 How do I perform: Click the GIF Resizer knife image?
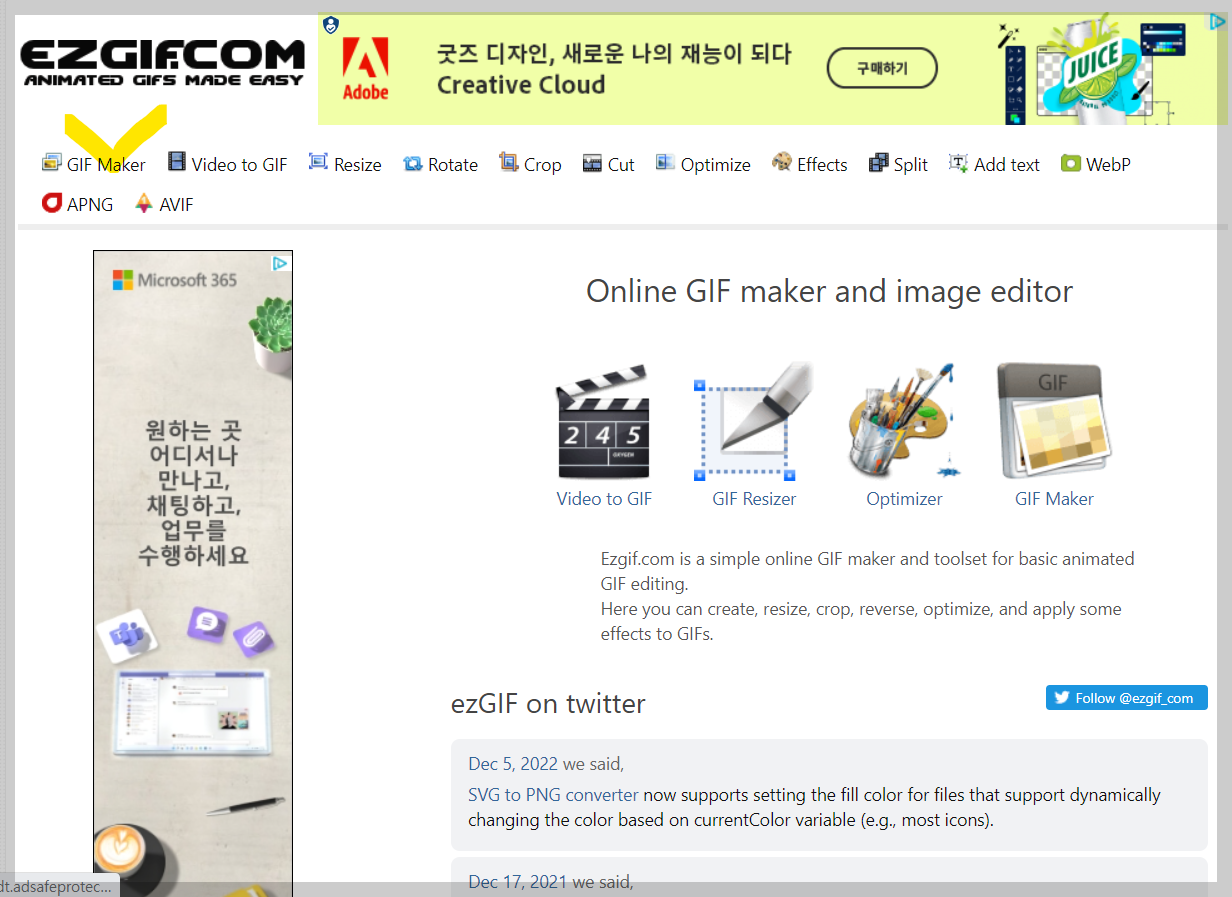(x=754, y=423)
